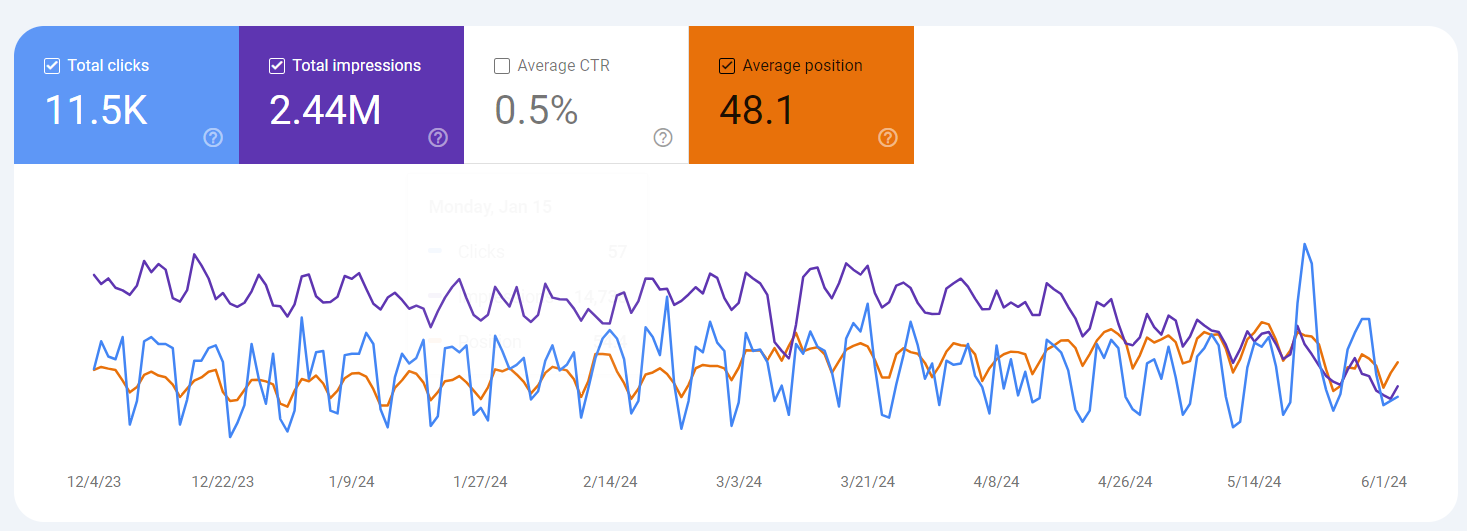This screenshot has width=1467, height=531.
Task: Select the 2.44M impressions figure
Action: (x=325, y=110)
